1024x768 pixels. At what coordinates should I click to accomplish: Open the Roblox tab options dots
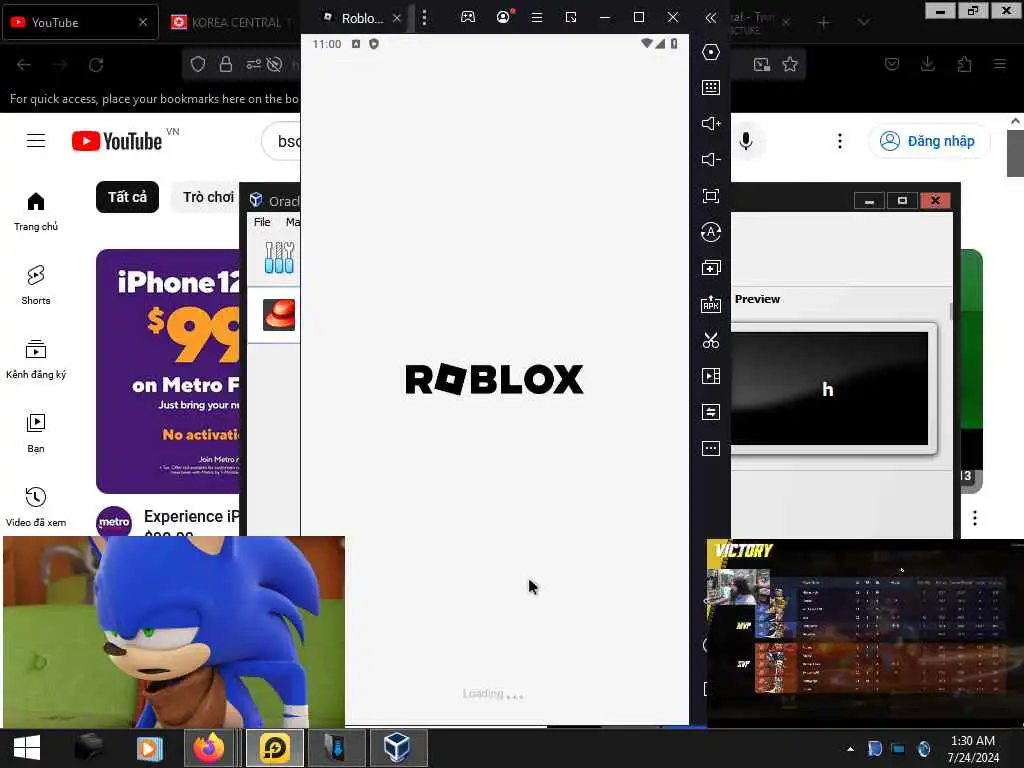(x=424, y=18)
